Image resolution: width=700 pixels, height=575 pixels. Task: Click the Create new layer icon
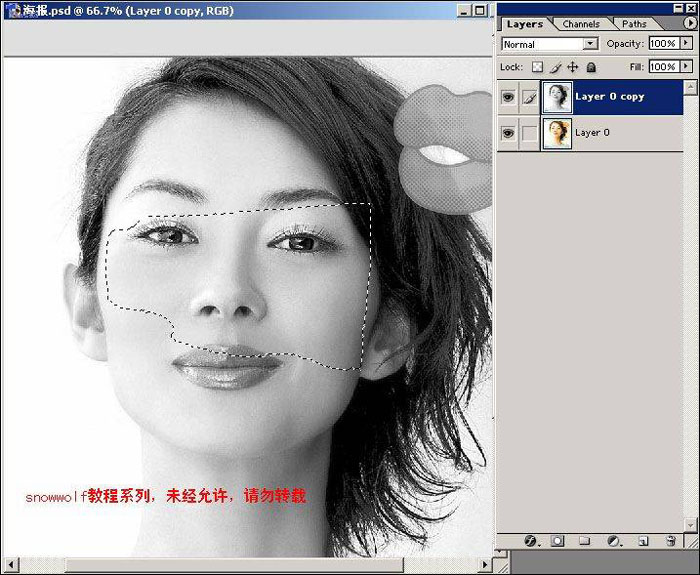tap(643, 541)
